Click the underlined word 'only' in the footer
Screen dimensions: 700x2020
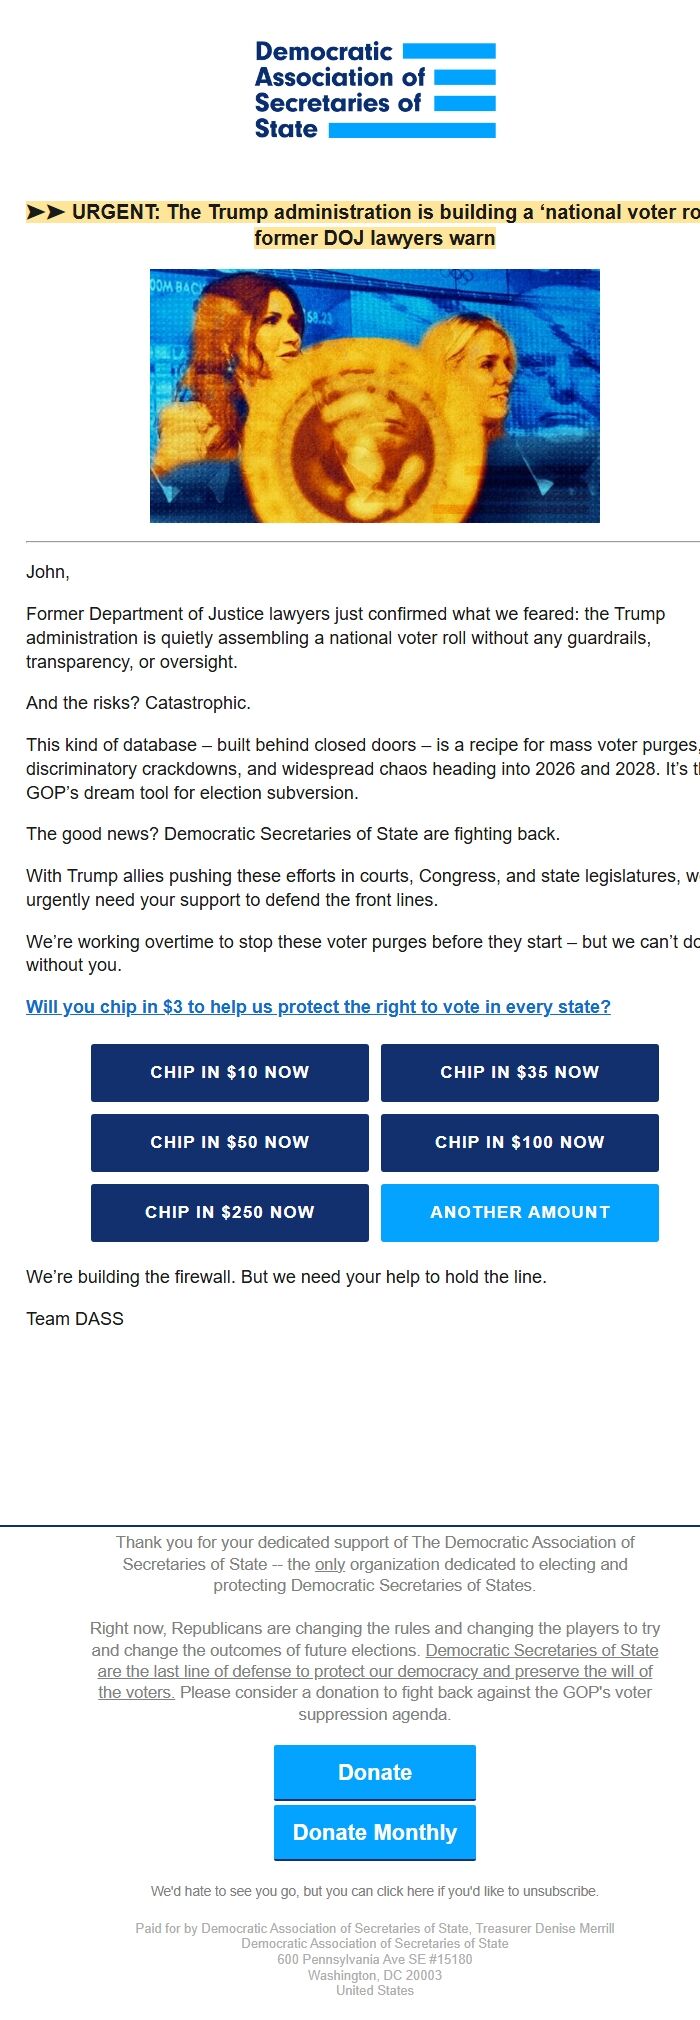point(329,1565)
